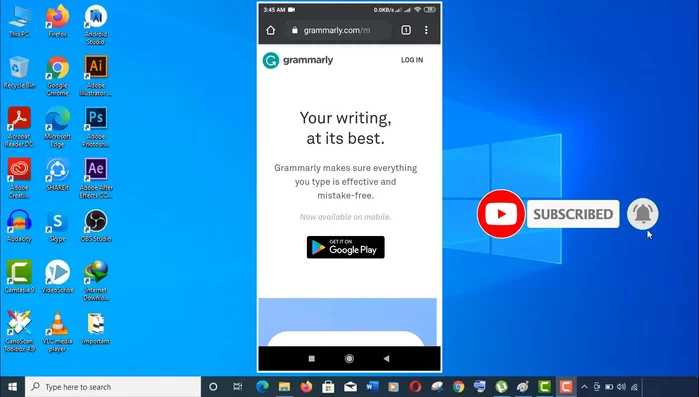Open Internet Download Manager shortcut

96,281
